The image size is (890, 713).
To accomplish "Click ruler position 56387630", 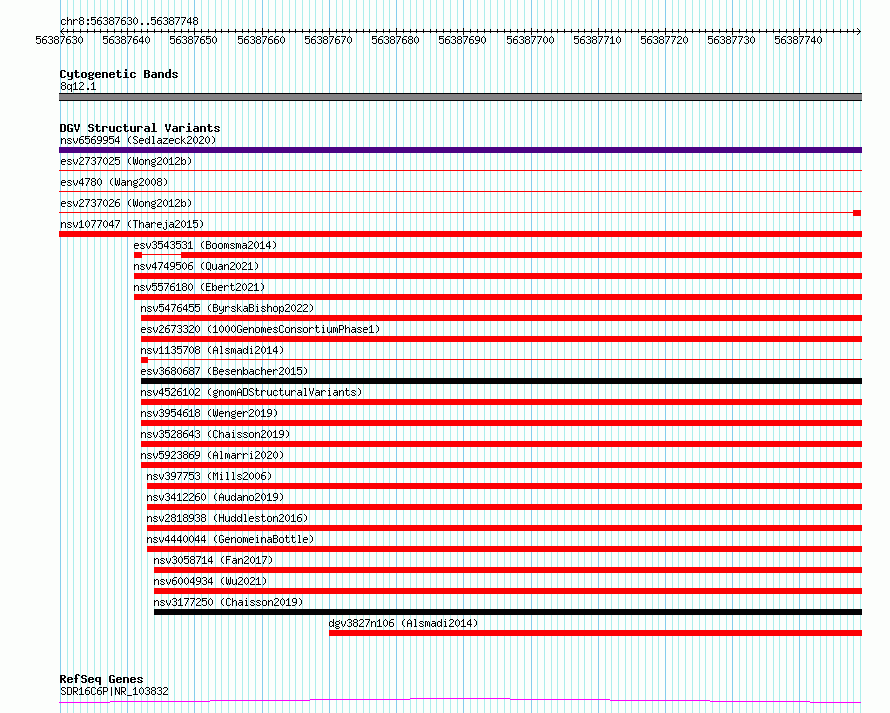I will (59, 40).
